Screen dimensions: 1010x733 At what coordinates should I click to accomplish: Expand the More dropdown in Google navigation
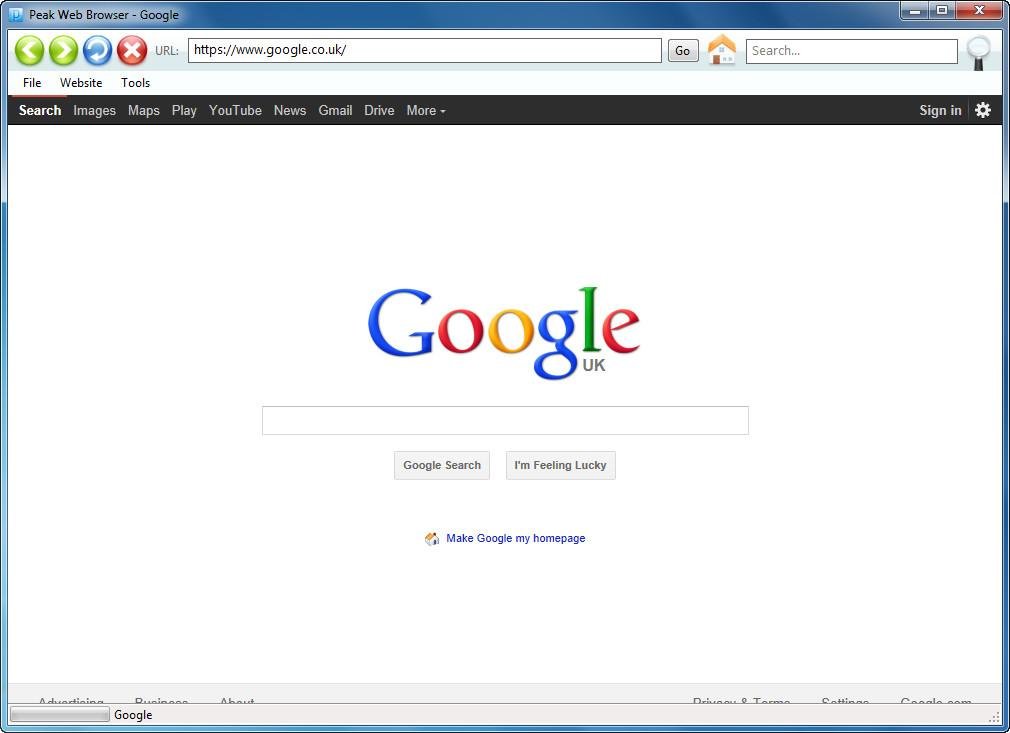426,110
